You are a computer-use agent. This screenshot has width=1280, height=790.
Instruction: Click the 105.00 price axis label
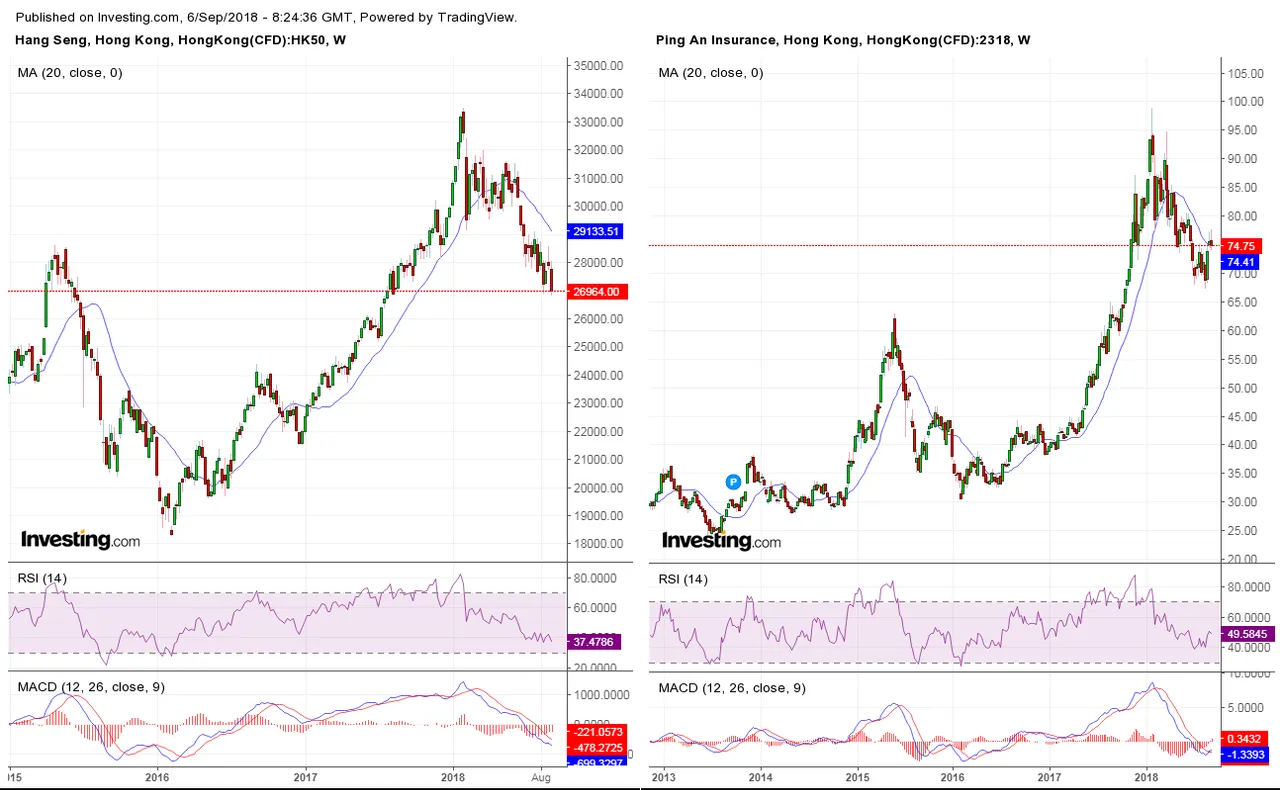point(1245,74)
